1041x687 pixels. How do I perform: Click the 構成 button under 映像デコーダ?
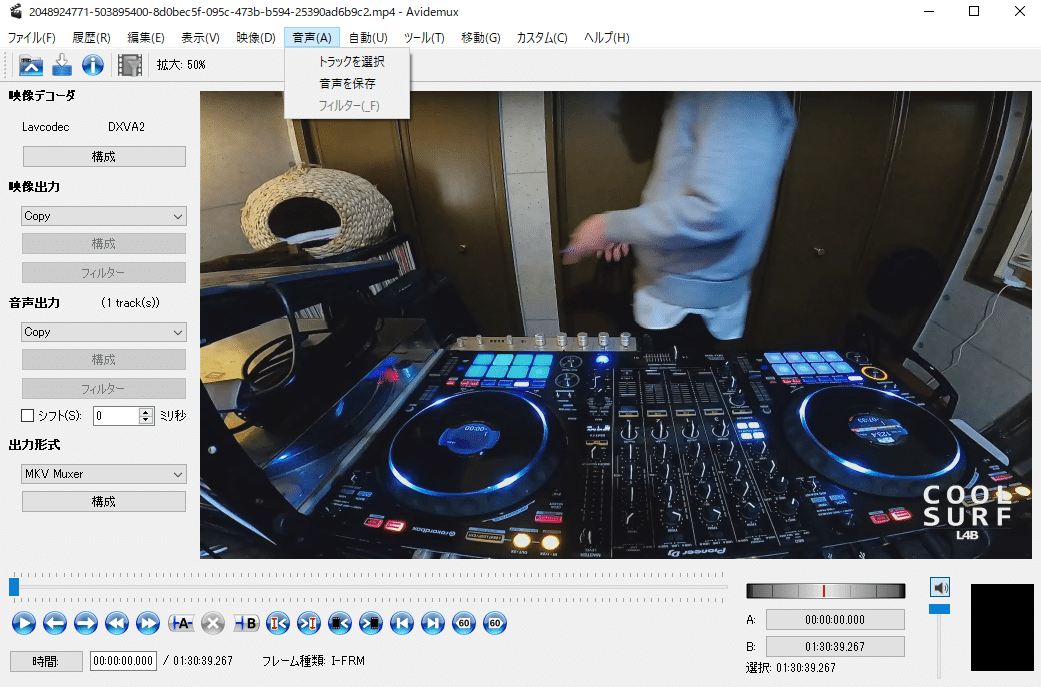pos(103,156)
